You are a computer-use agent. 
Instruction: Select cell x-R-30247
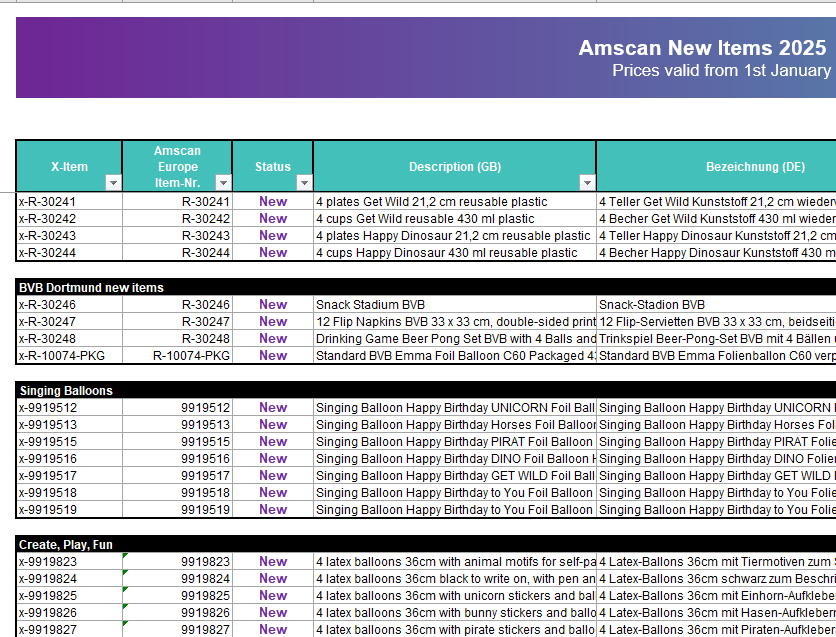[x=69, y=321]
